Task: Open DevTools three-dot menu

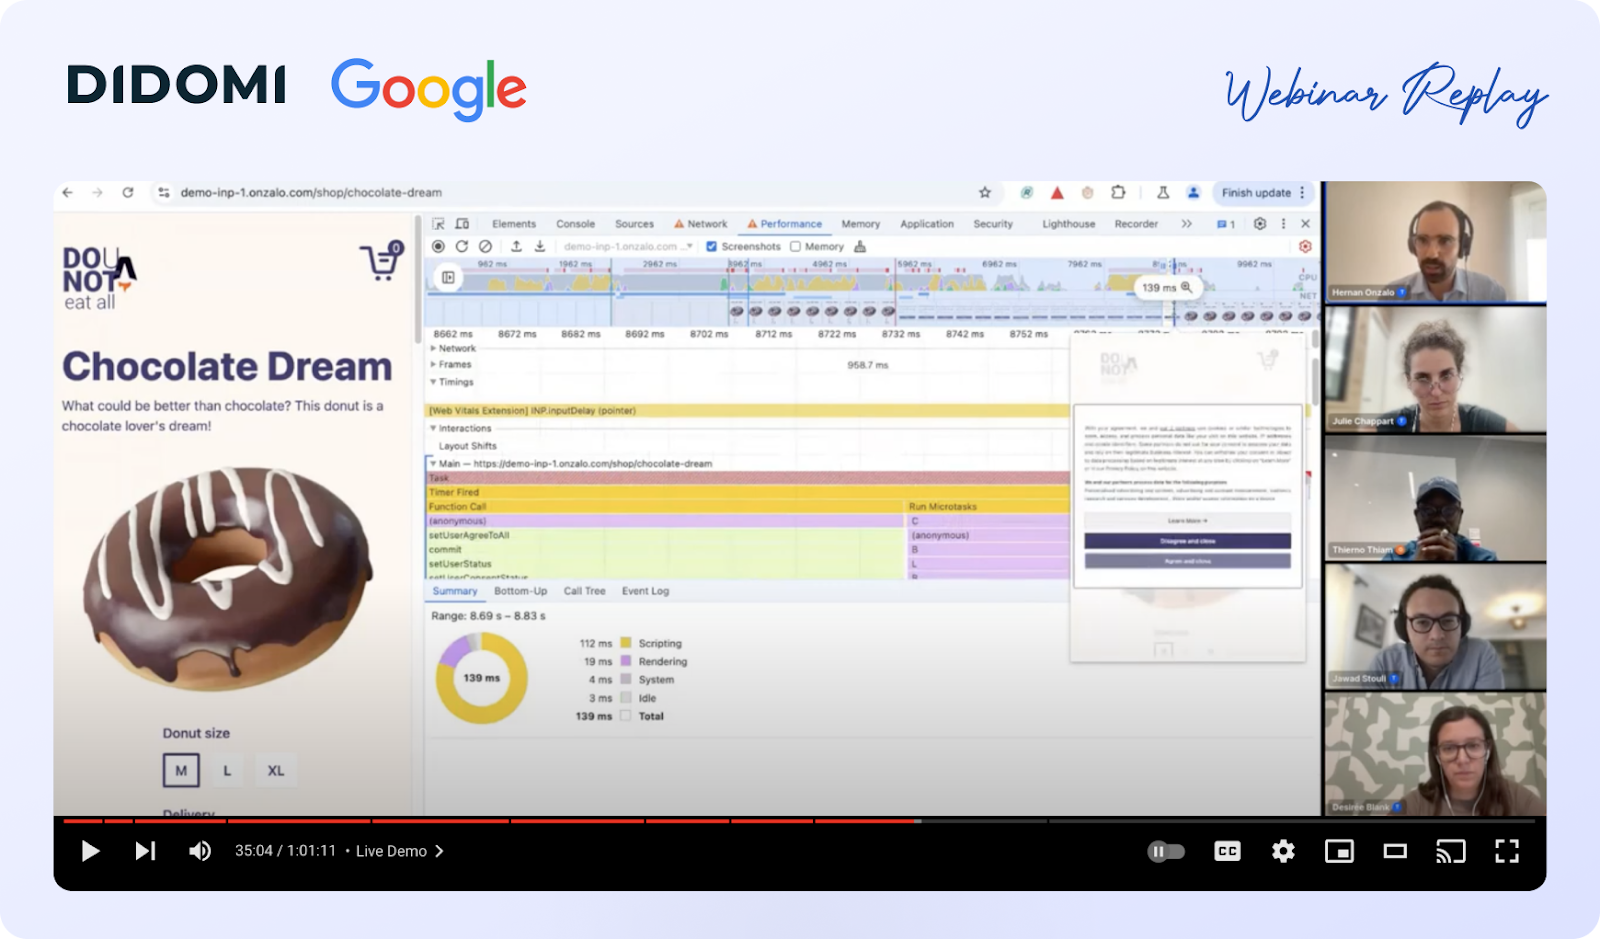Action: (1283, 224)
